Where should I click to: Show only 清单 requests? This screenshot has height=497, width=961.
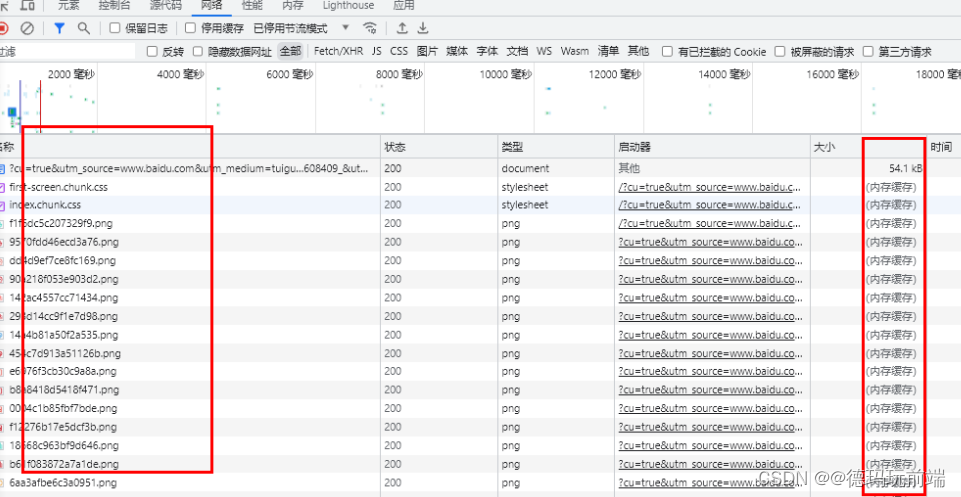click(x=609, y=51)
